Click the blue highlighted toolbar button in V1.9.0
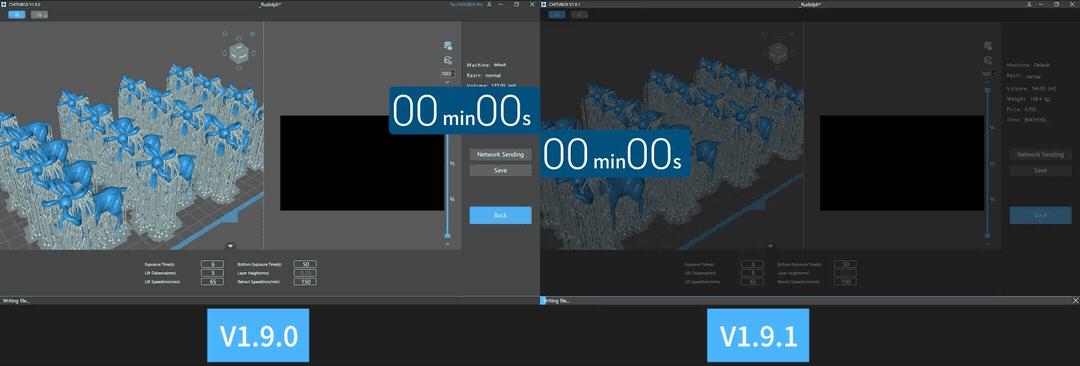Screen dimensions: 1080x366 coord(17,14)
